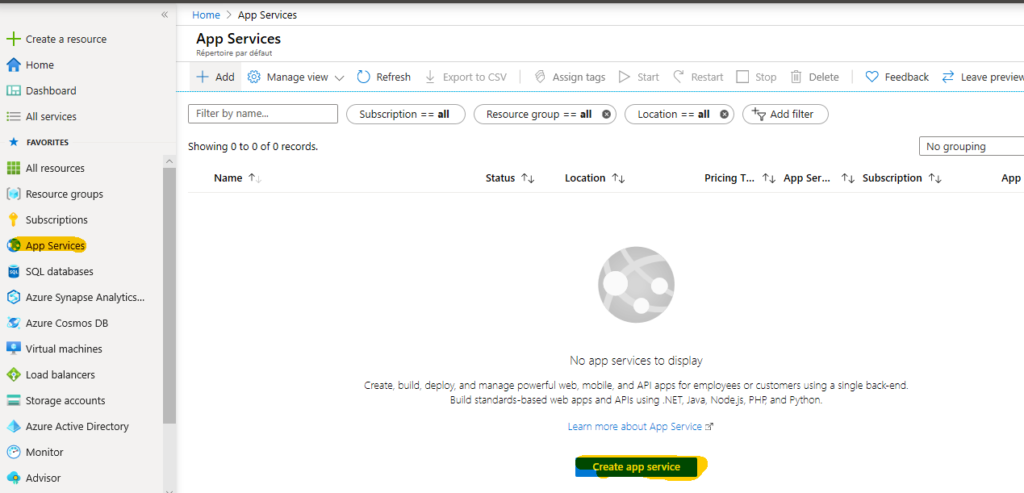Sort by the App Service plan column arrows
Screen dimensions: 1024x493
pos(848,178)
